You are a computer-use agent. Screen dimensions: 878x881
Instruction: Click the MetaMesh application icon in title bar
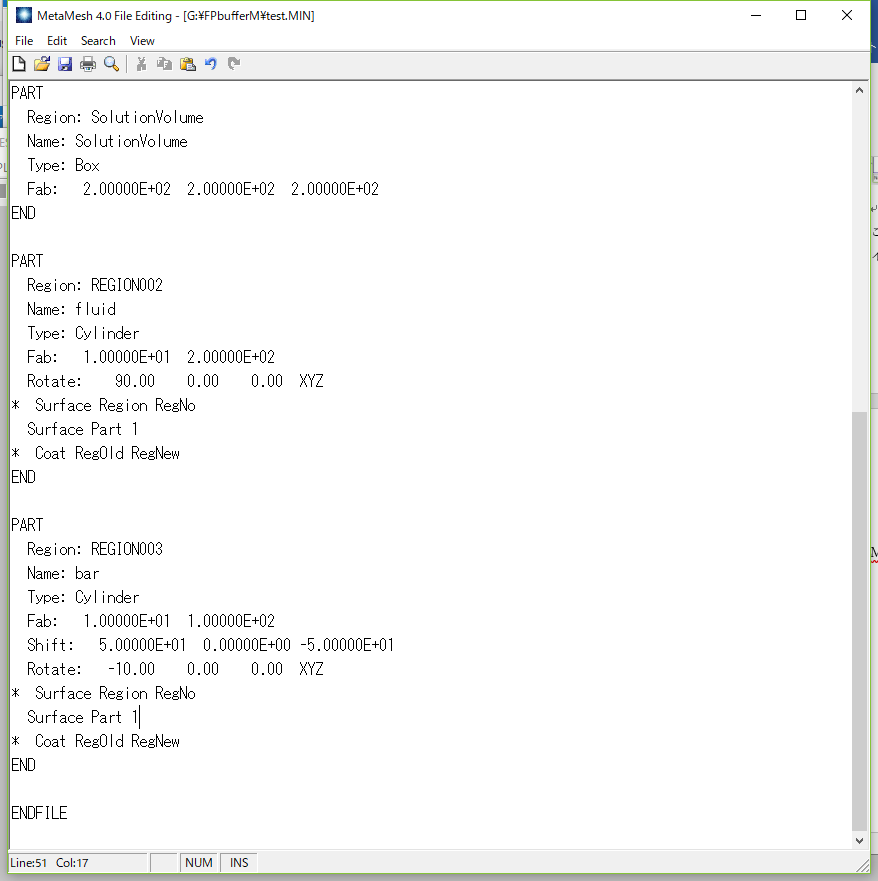click(x=24, y=15)
